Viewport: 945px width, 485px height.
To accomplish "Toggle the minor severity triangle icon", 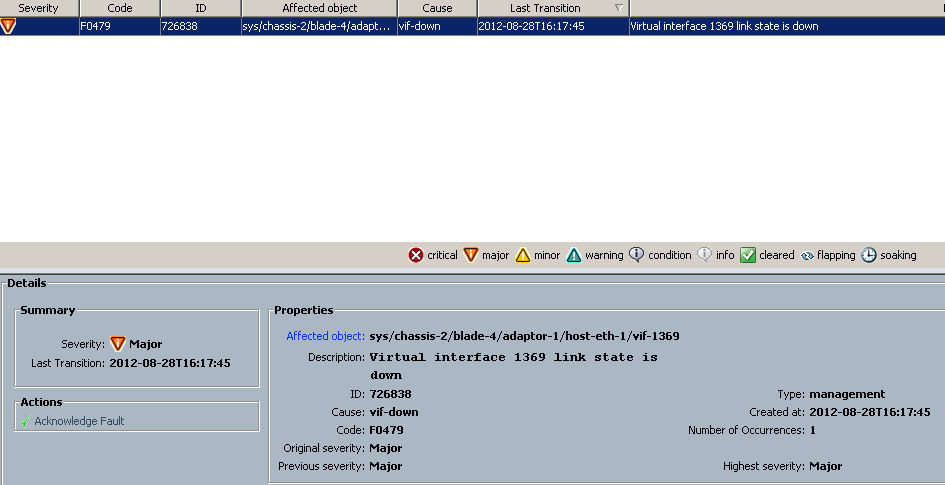I will (523, 255).
